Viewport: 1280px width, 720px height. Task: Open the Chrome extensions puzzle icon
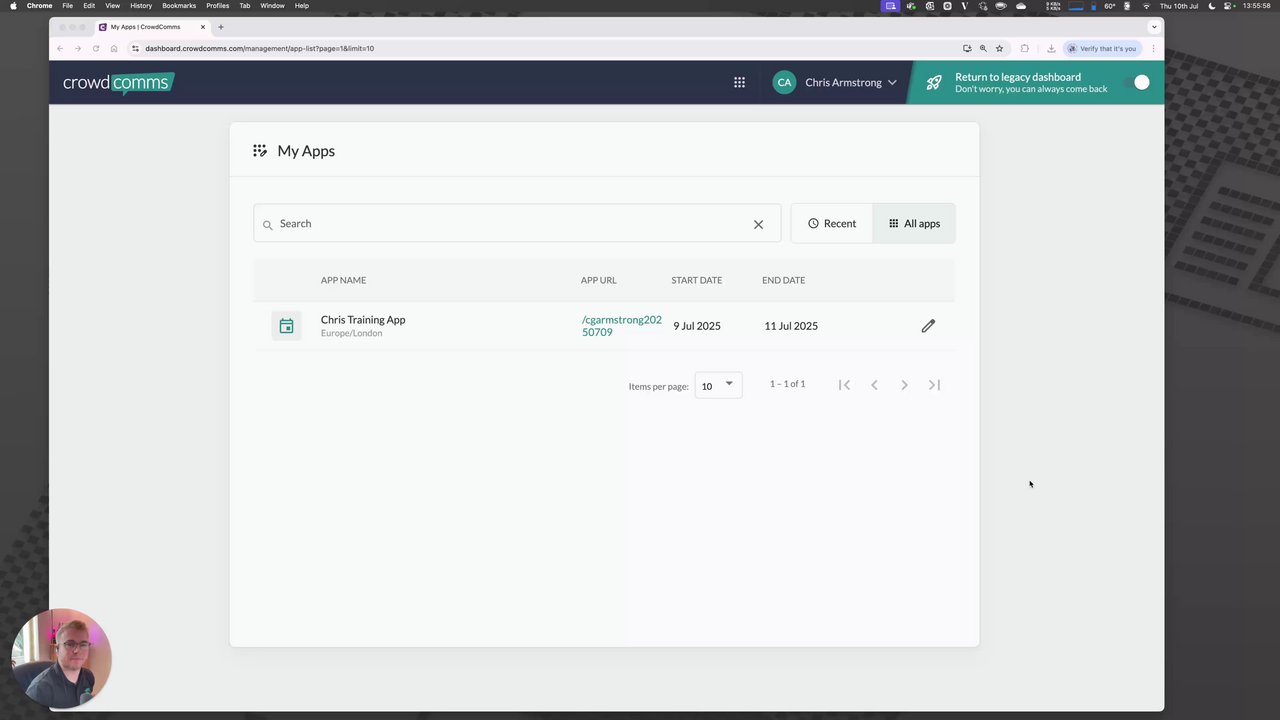[x=1025, y=48]
